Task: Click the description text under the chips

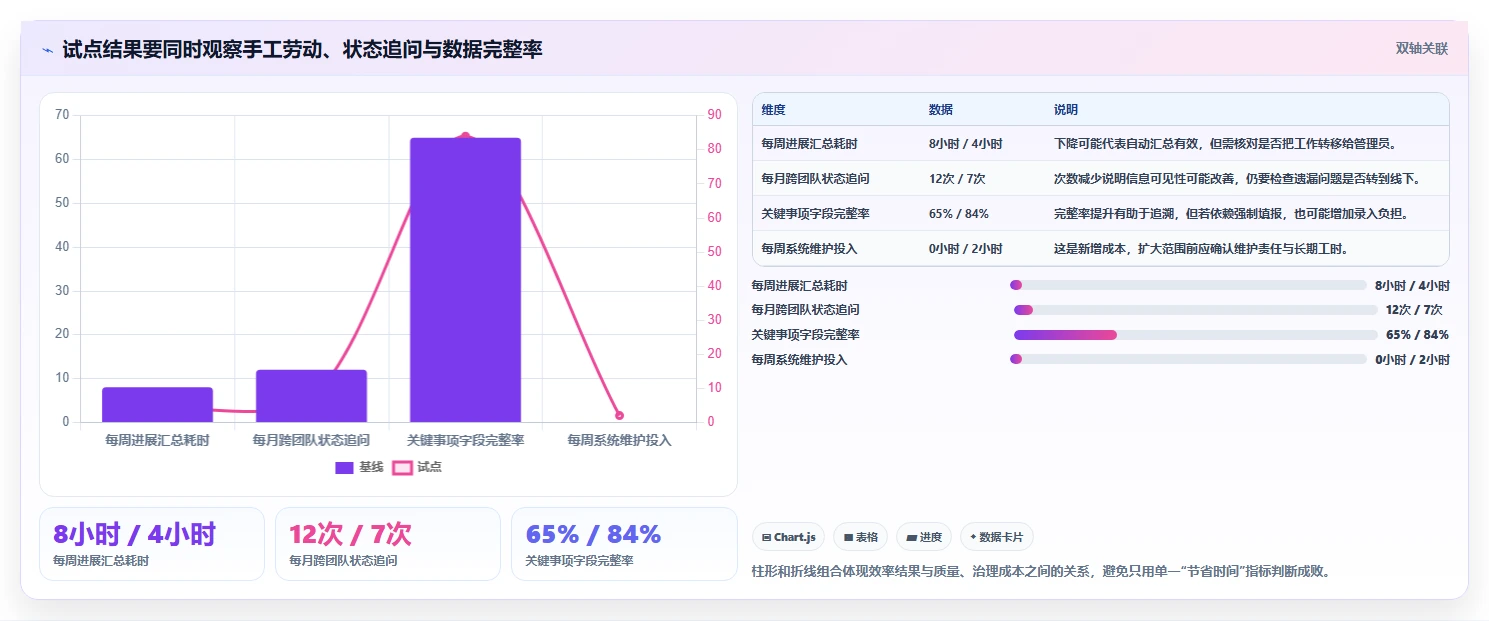Action: [1041, 572]
